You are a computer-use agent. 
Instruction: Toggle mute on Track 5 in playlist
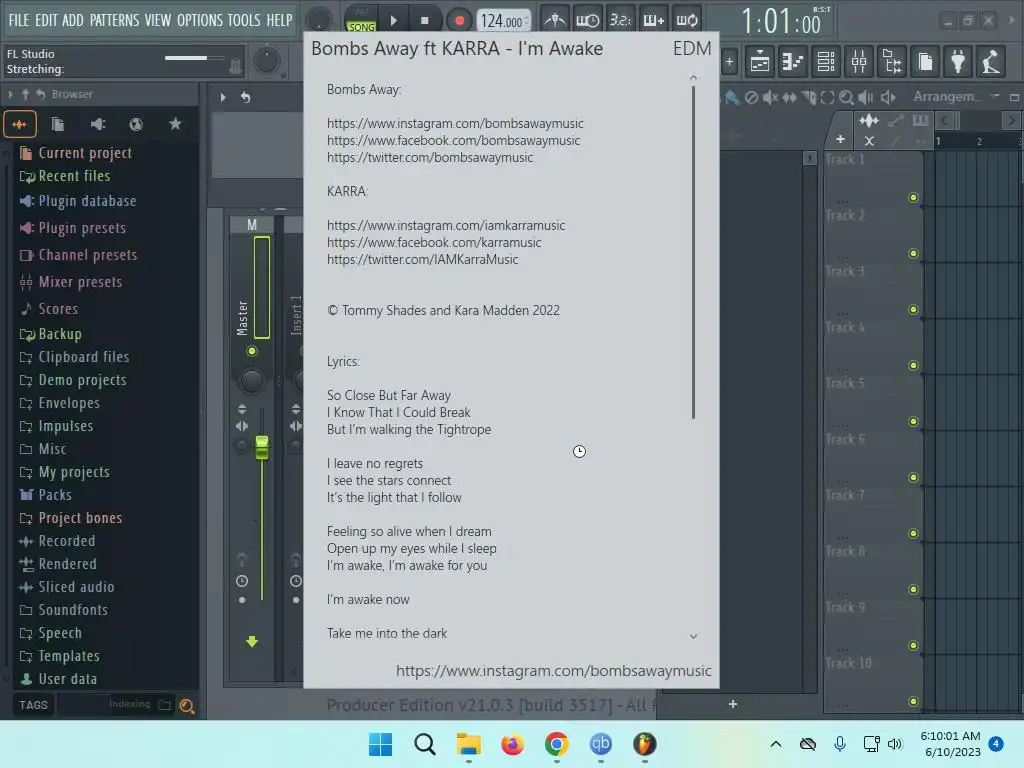point(913,422)
